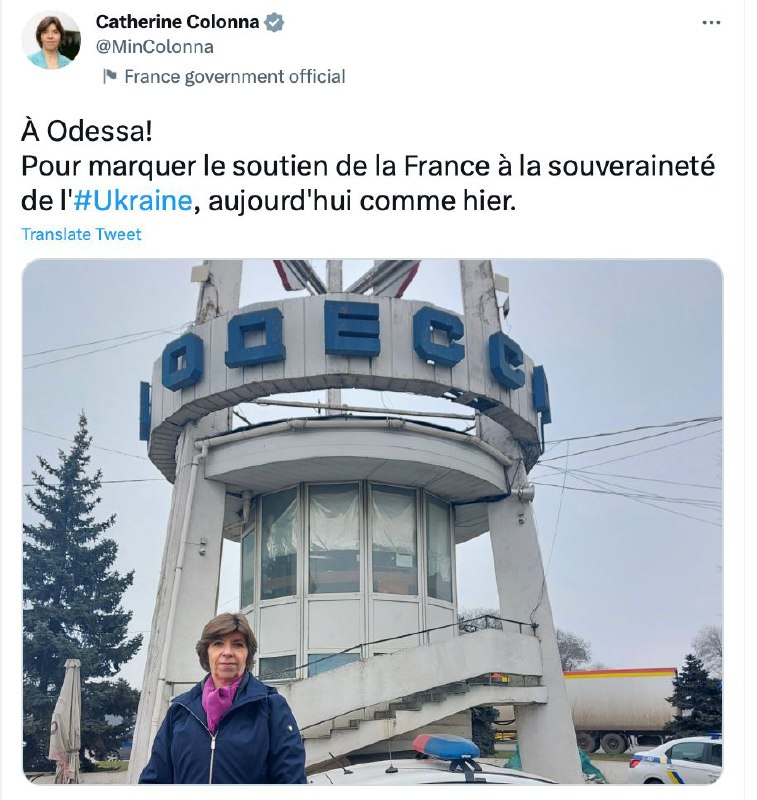Open the @MinColonna handle link

[155, 47]
